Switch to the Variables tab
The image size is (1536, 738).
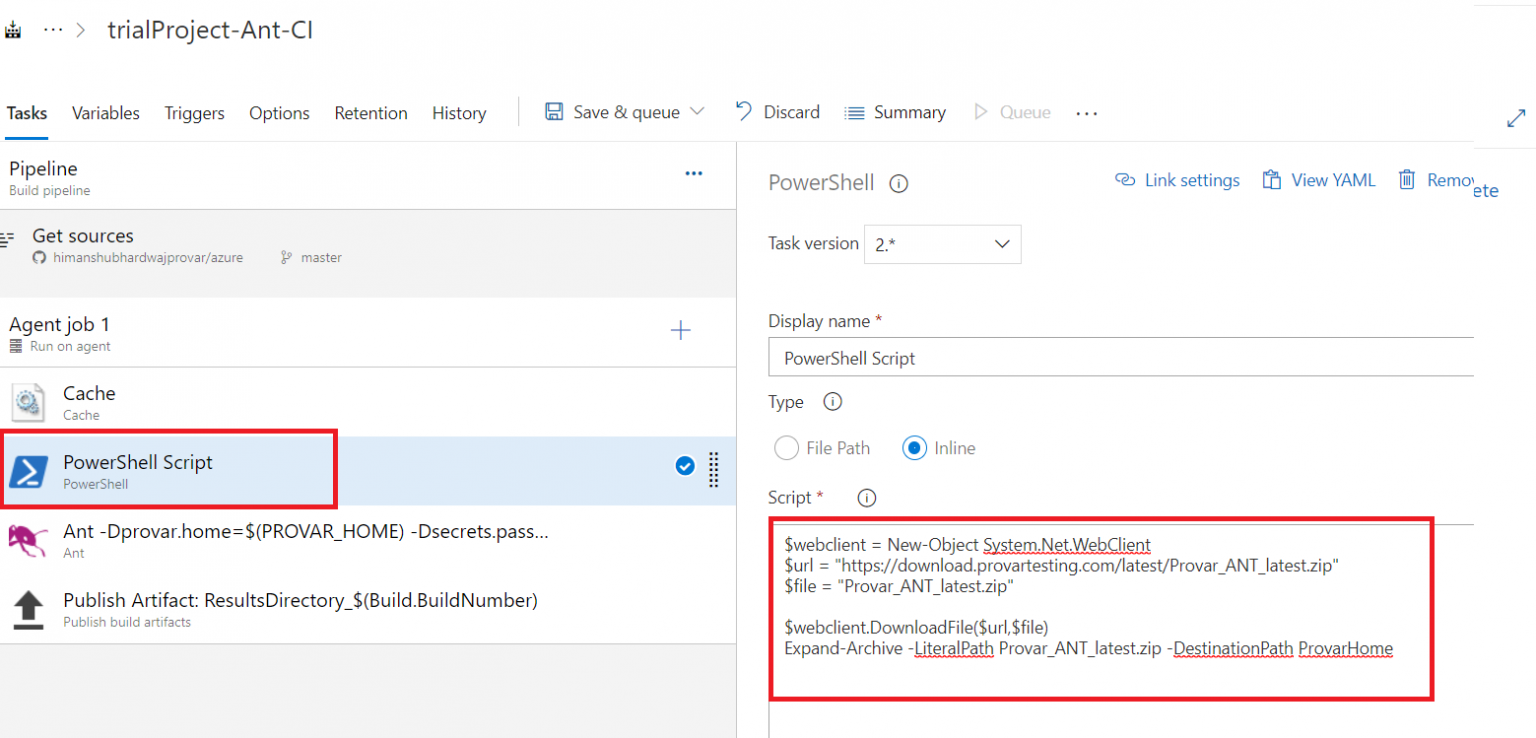pyautogui.click(x=105, y=113)
